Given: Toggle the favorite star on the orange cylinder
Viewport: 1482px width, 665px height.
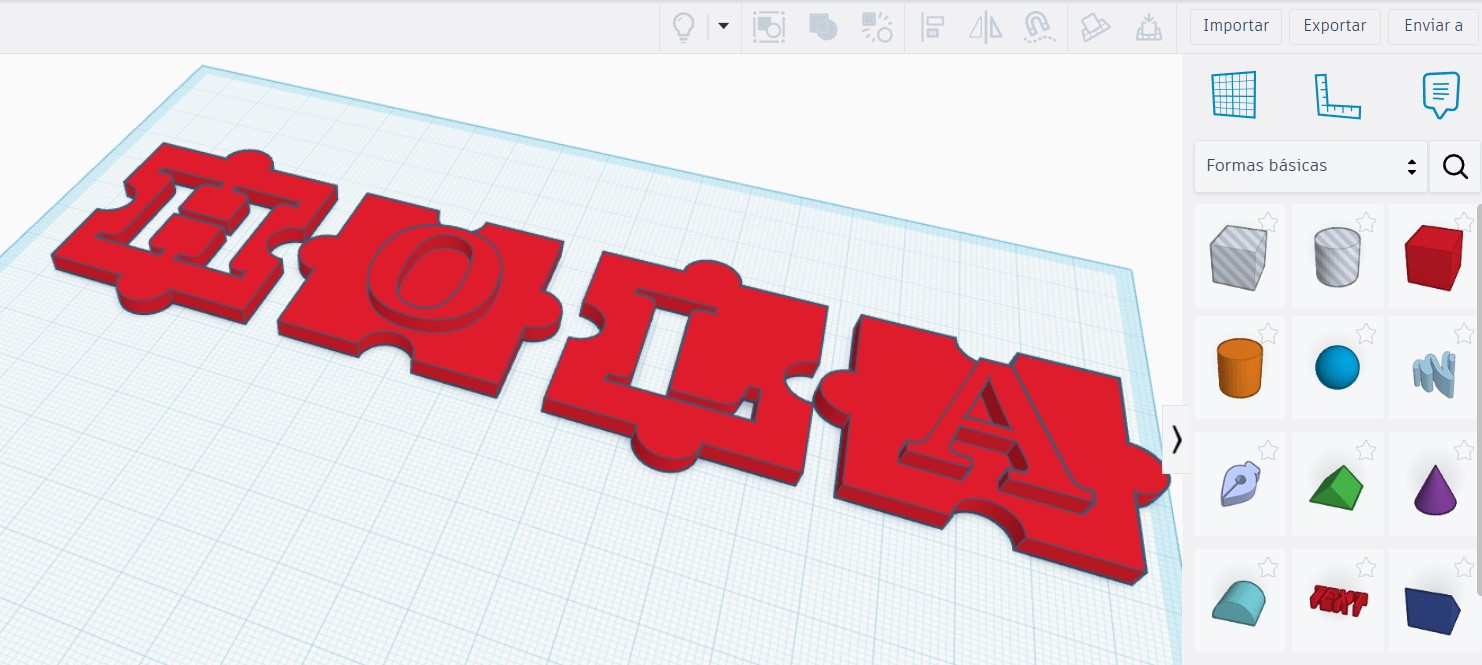Looking at the screenshot, I should click(1268, 333).
